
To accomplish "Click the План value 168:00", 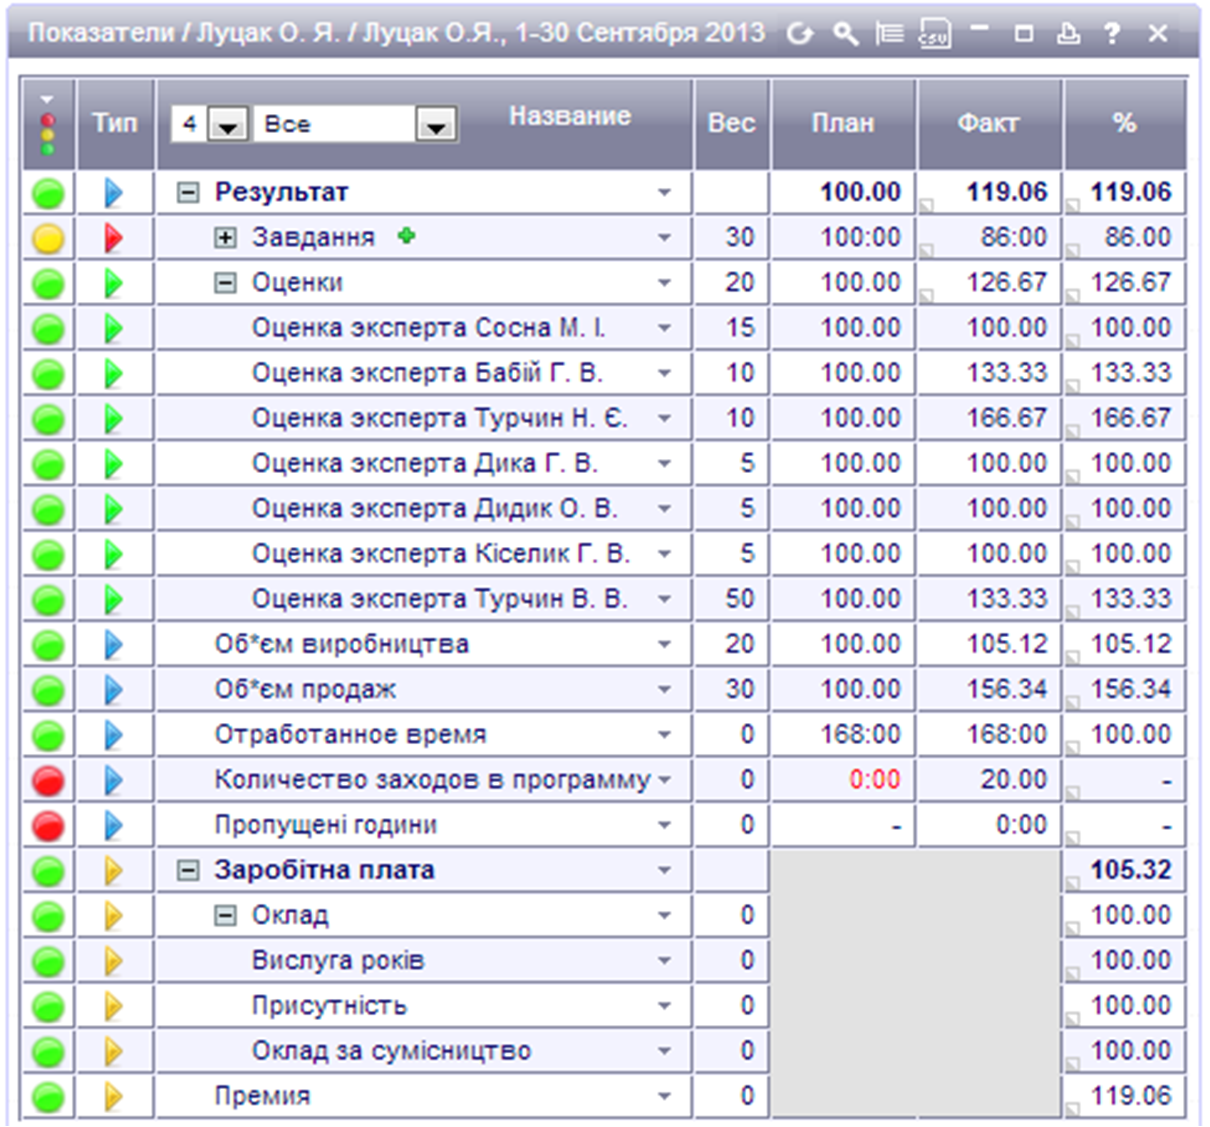I will (x=860, y=735).
